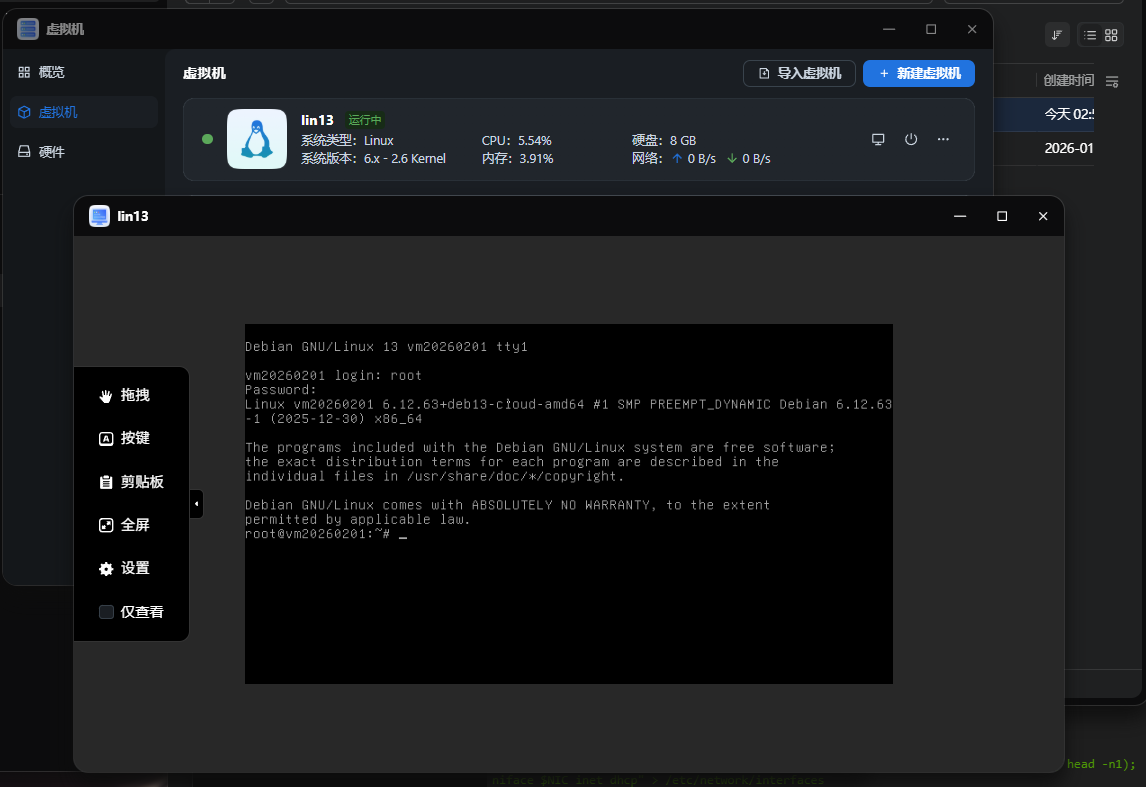Switch to the 概览 overview section

tap(50, 72)
